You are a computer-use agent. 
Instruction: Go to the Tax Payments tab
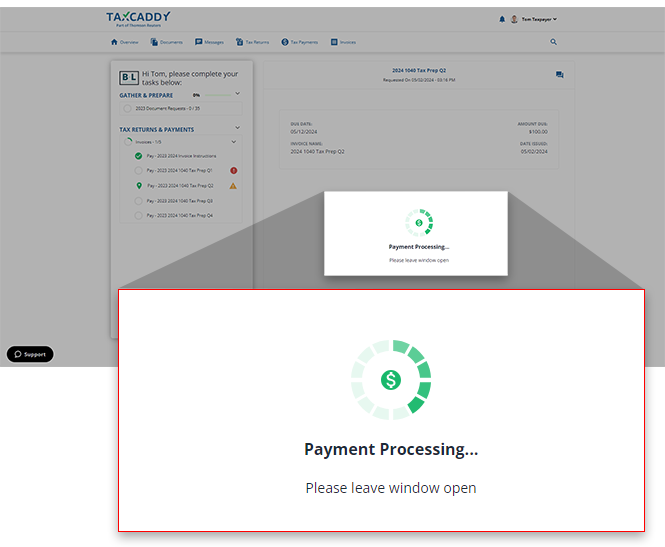point(300,42)
